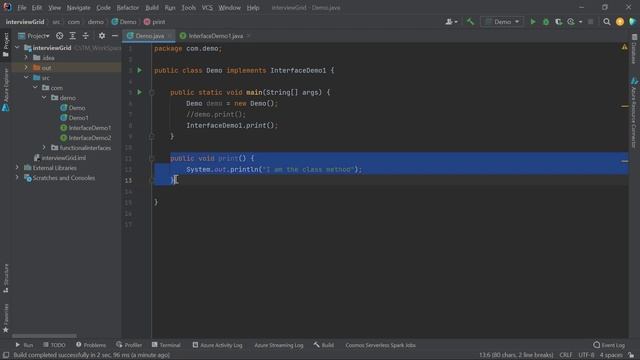Collapse all in Project panel

[86, 36]
